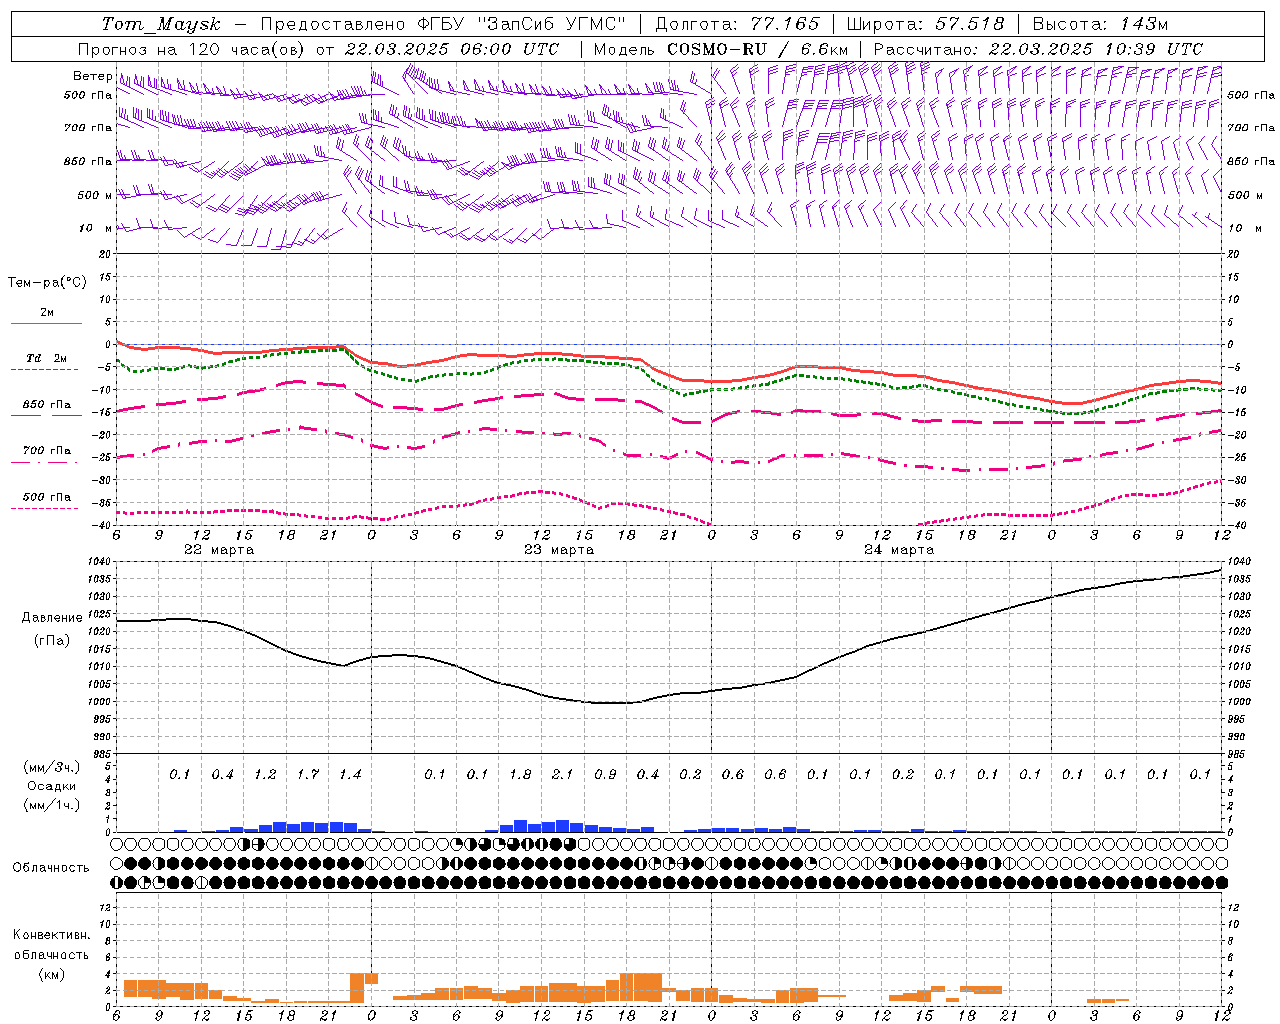Click the '(мм/3ч.)' precipitation unit label

[x=51, y=767]
